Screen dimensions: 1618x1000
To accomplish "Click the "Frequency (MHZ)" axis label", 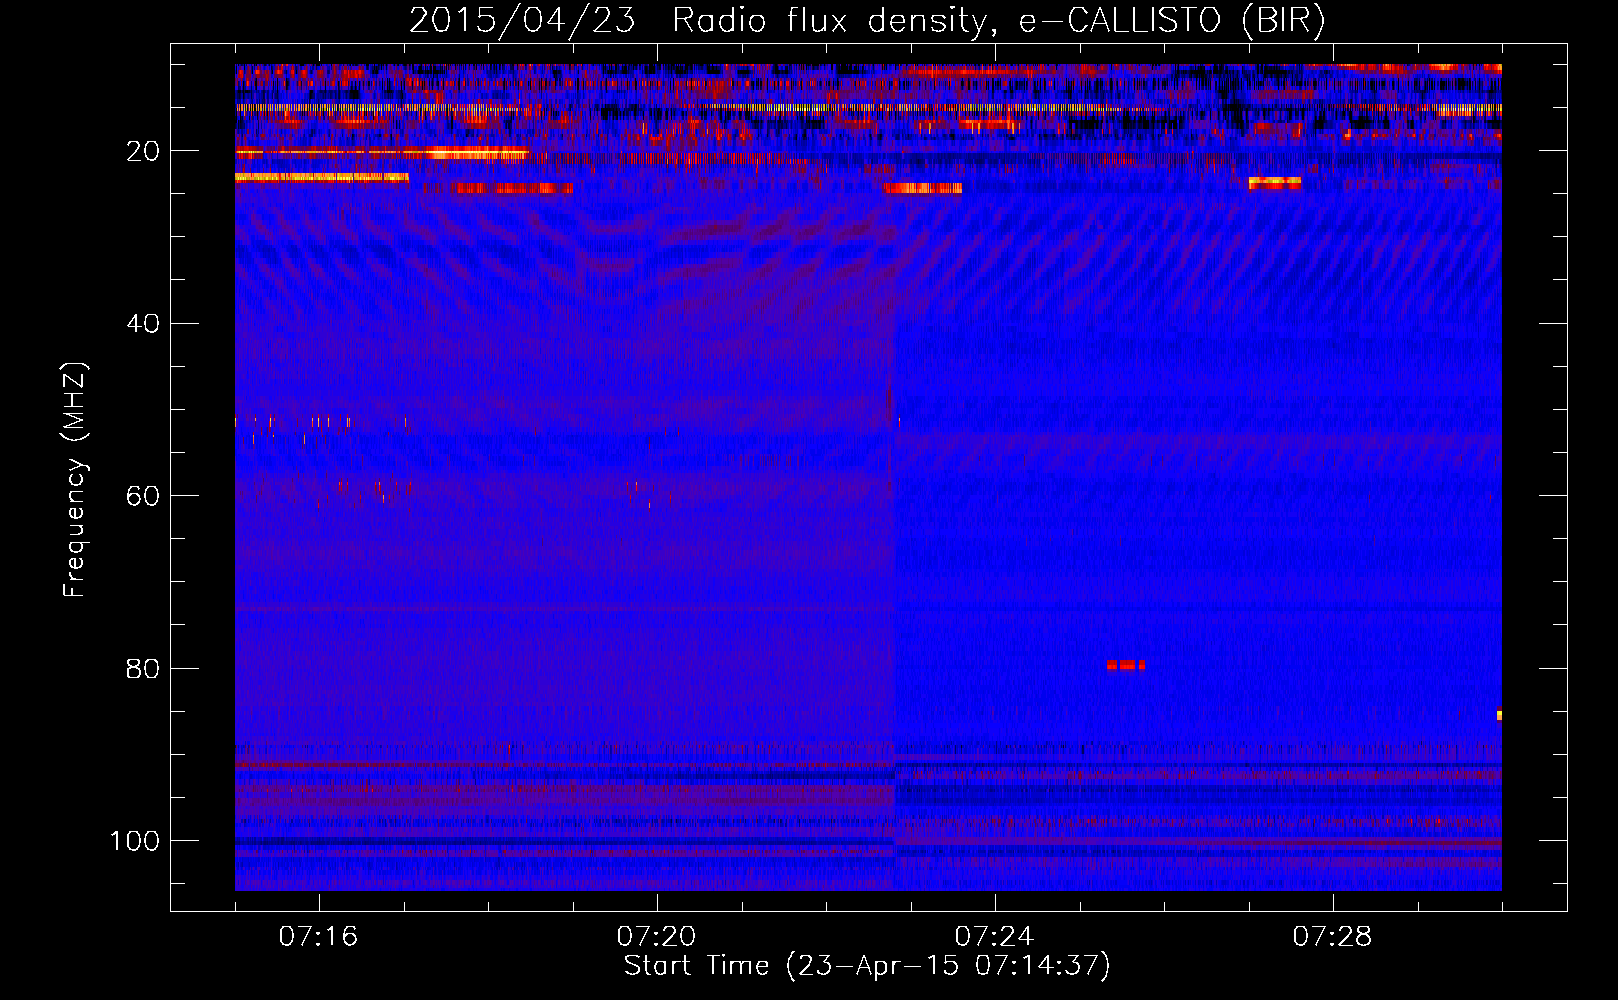I will pyautogui.click(x=75, y=479).
